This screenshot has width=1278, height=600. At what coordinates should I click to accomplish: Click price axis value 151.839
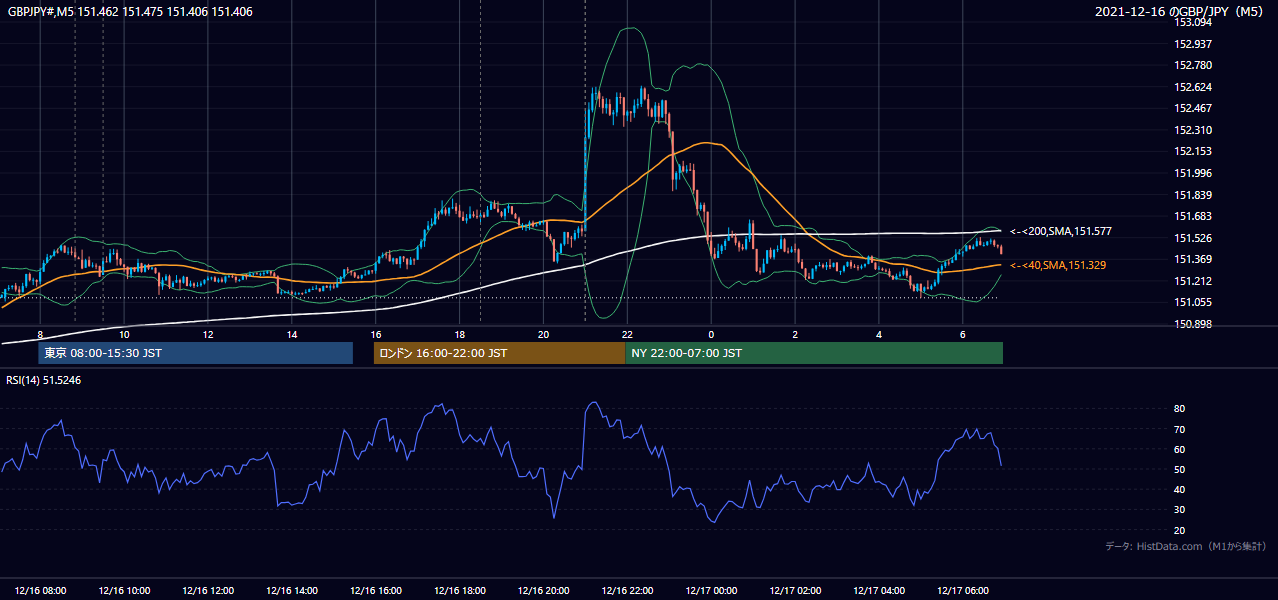(1193, 195)
